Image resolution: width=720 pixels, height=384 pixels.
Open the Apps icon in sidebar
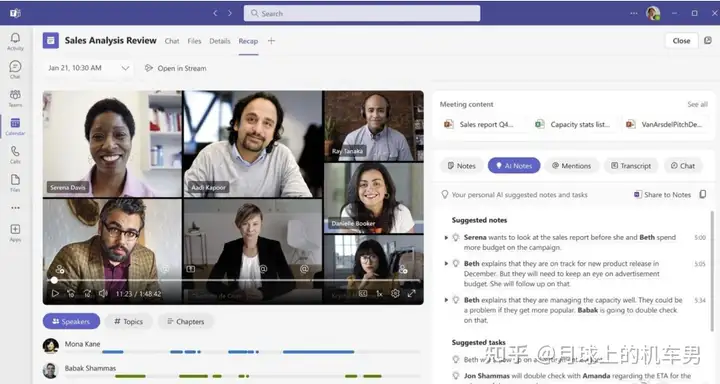click(15, 232)
